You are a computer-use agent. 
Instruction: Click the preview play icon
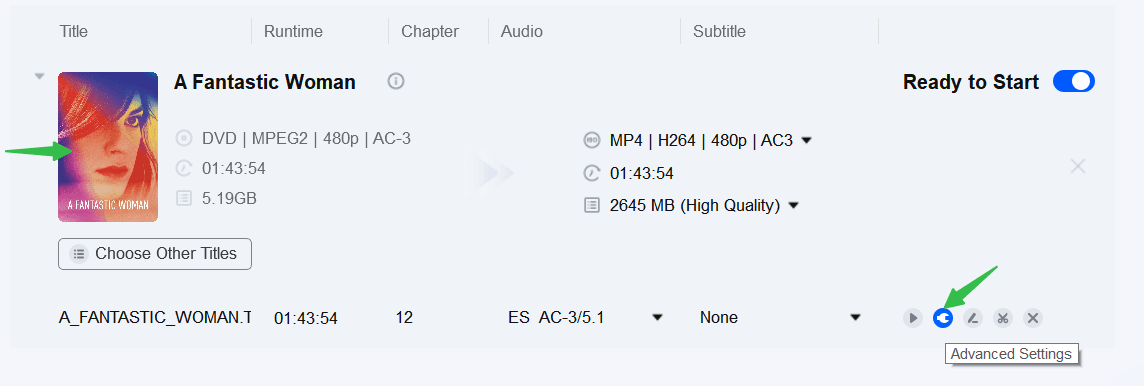tap(913, 317)
